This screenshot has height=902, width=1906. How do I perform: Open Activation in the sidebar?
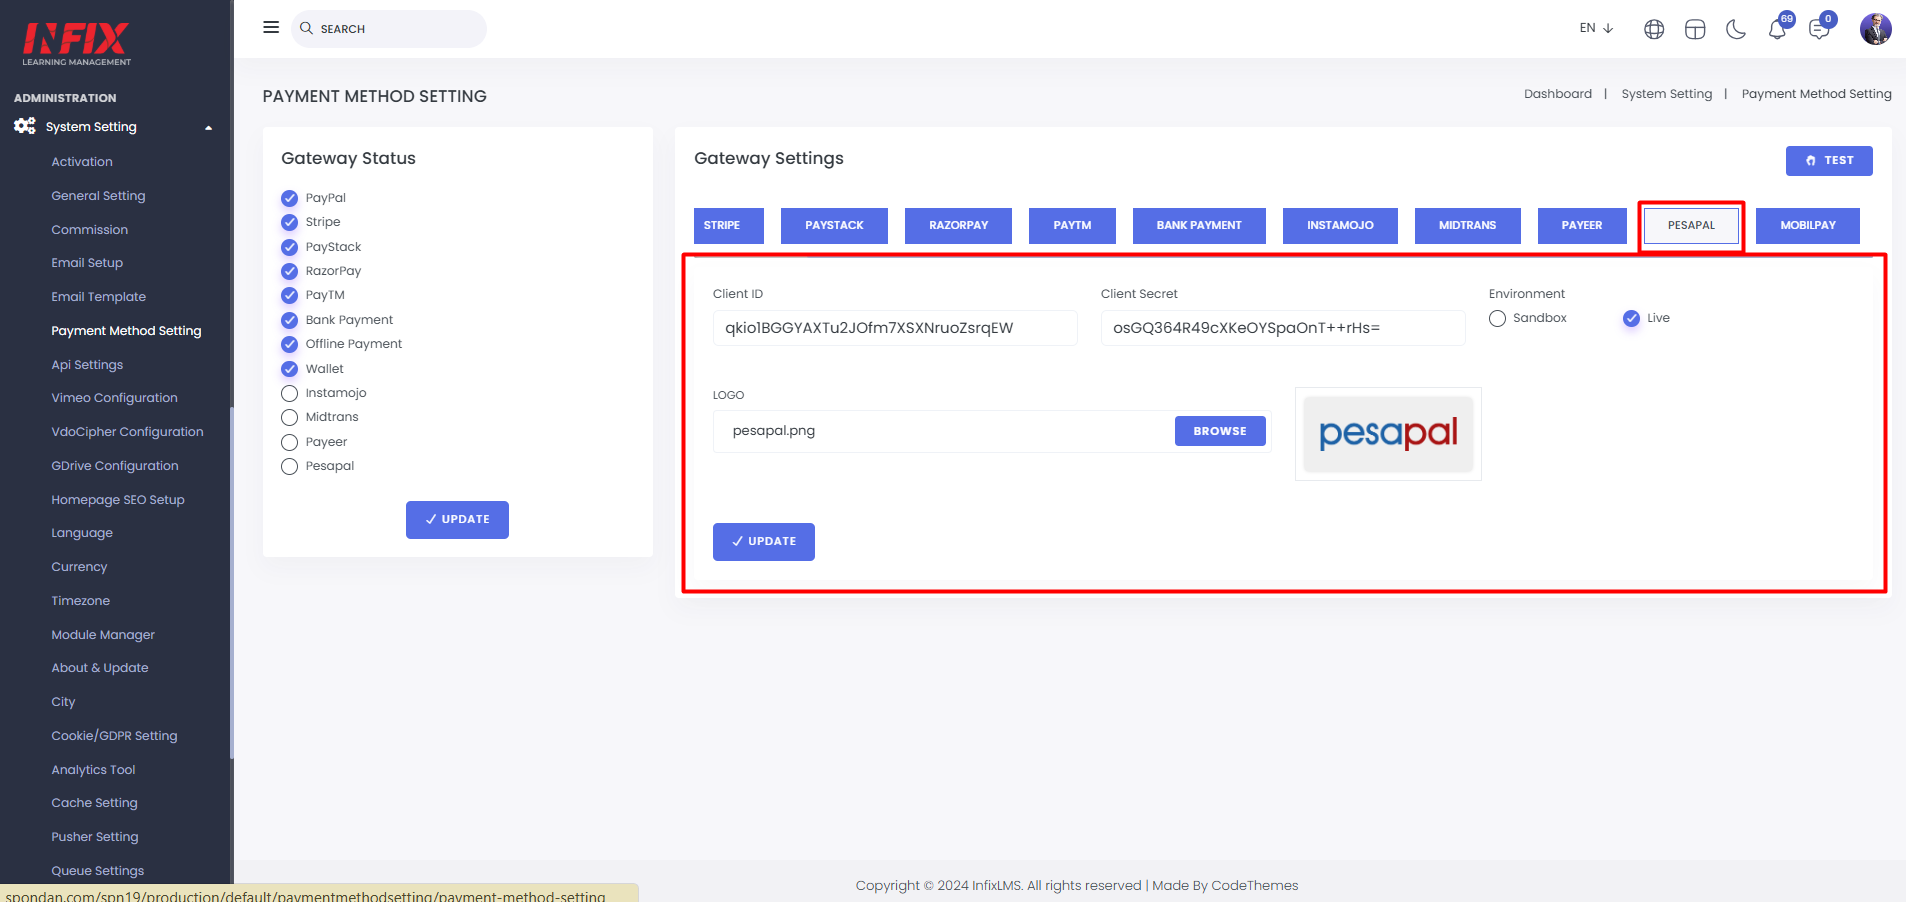pos(82,162)
